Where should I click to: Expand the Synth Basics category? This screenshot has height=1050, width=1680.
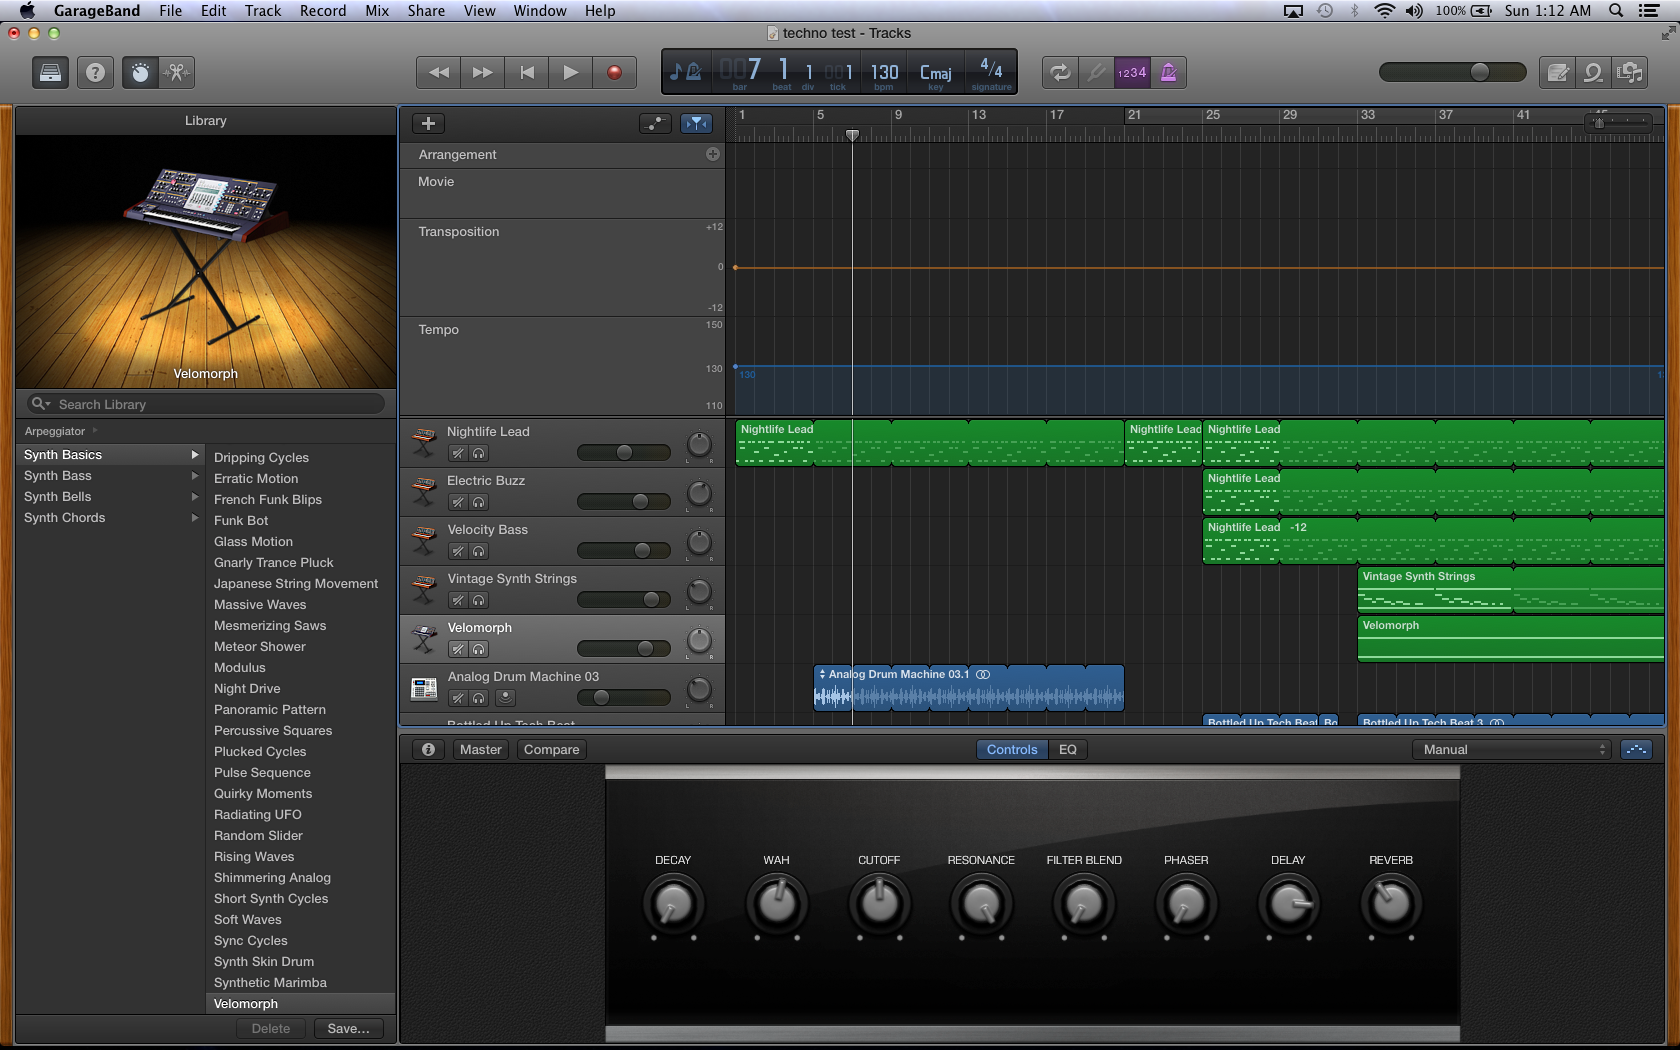(x=195, y=454)
